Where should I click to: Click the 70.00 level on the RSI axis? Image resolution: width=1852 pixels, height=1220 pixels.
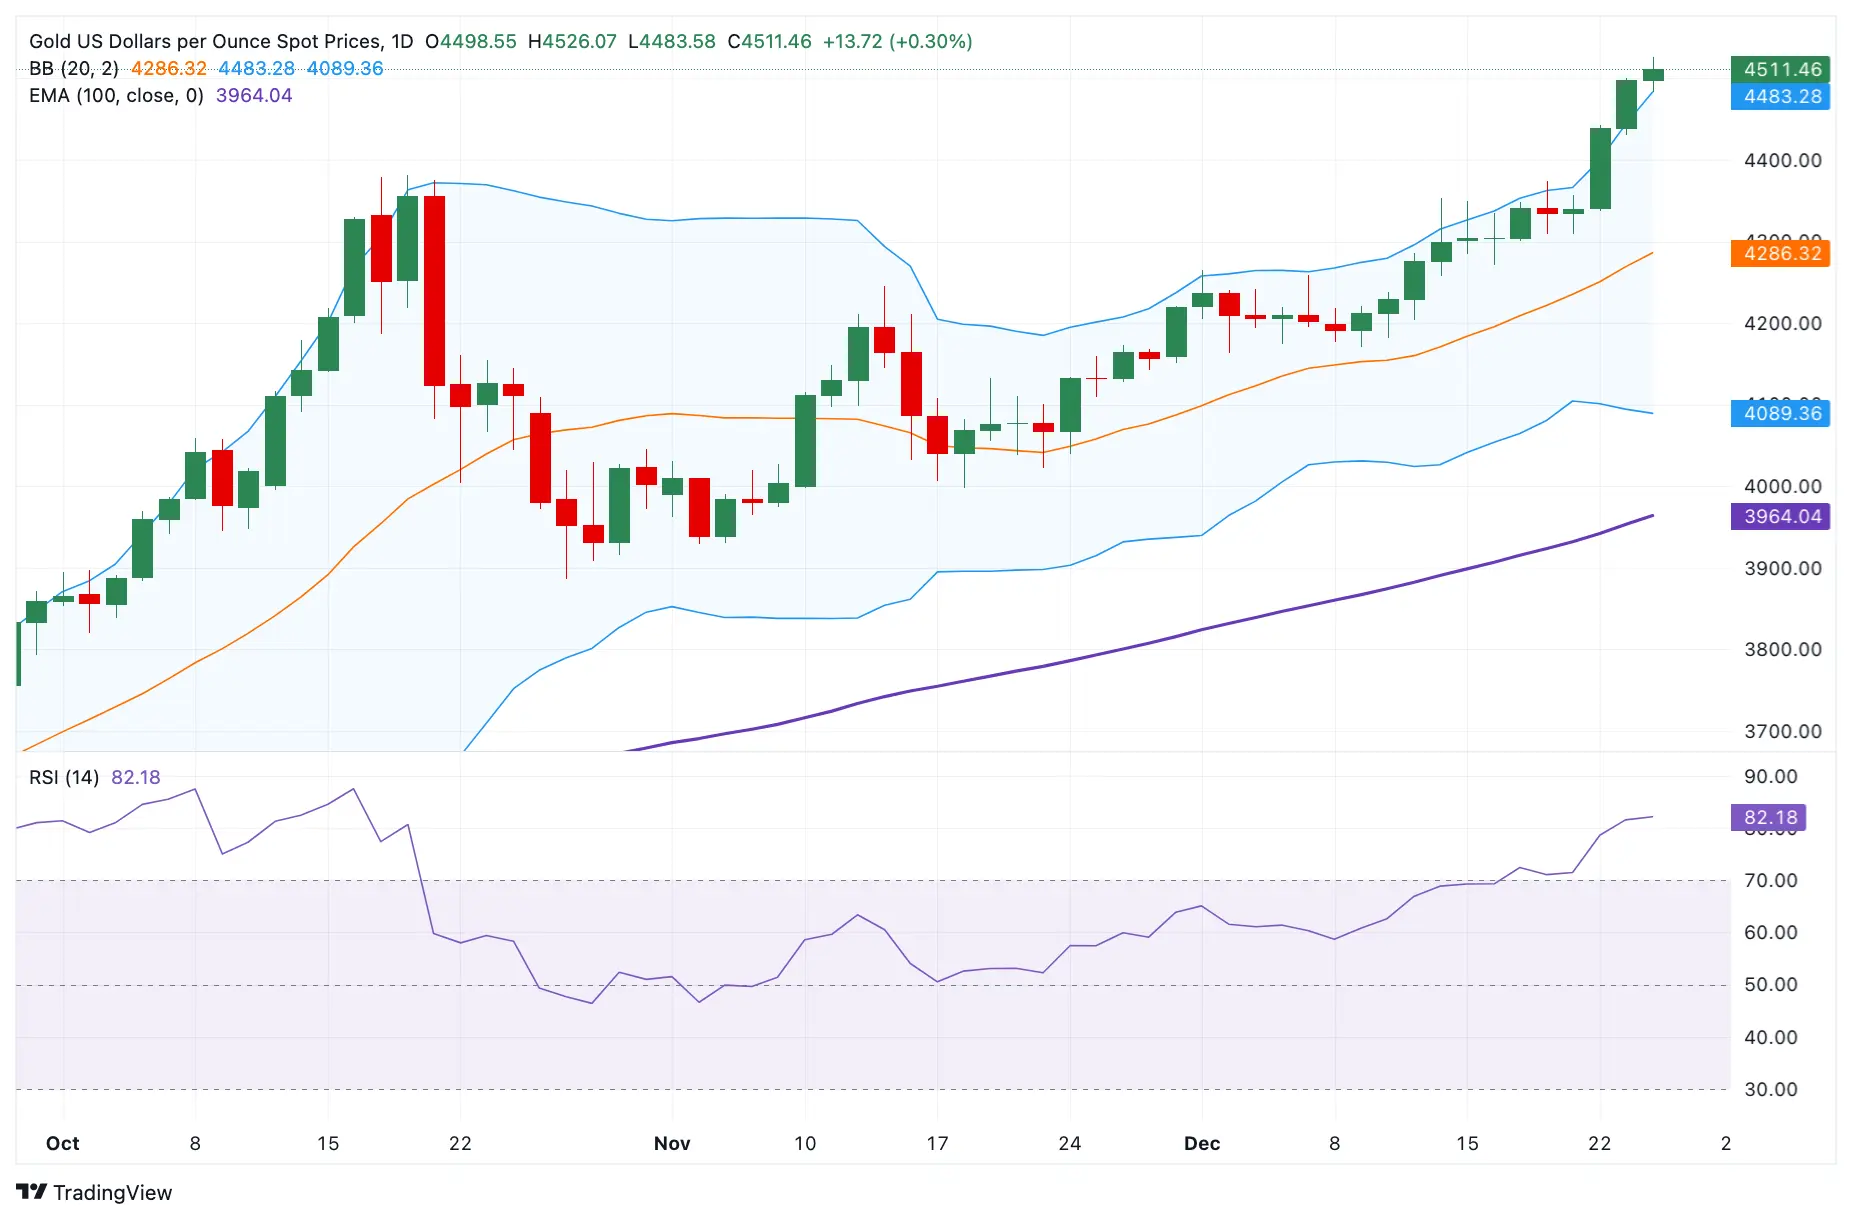pos(1770,880)
